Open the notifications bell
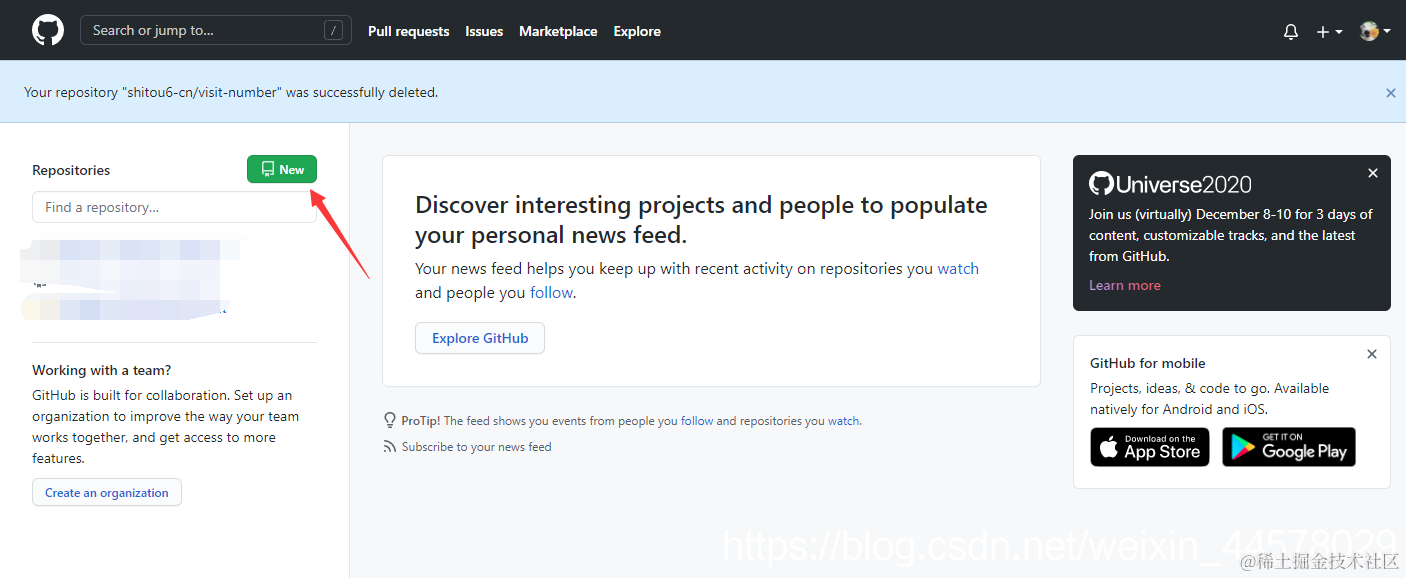1406x578 pixels. tap(1291, 32)
